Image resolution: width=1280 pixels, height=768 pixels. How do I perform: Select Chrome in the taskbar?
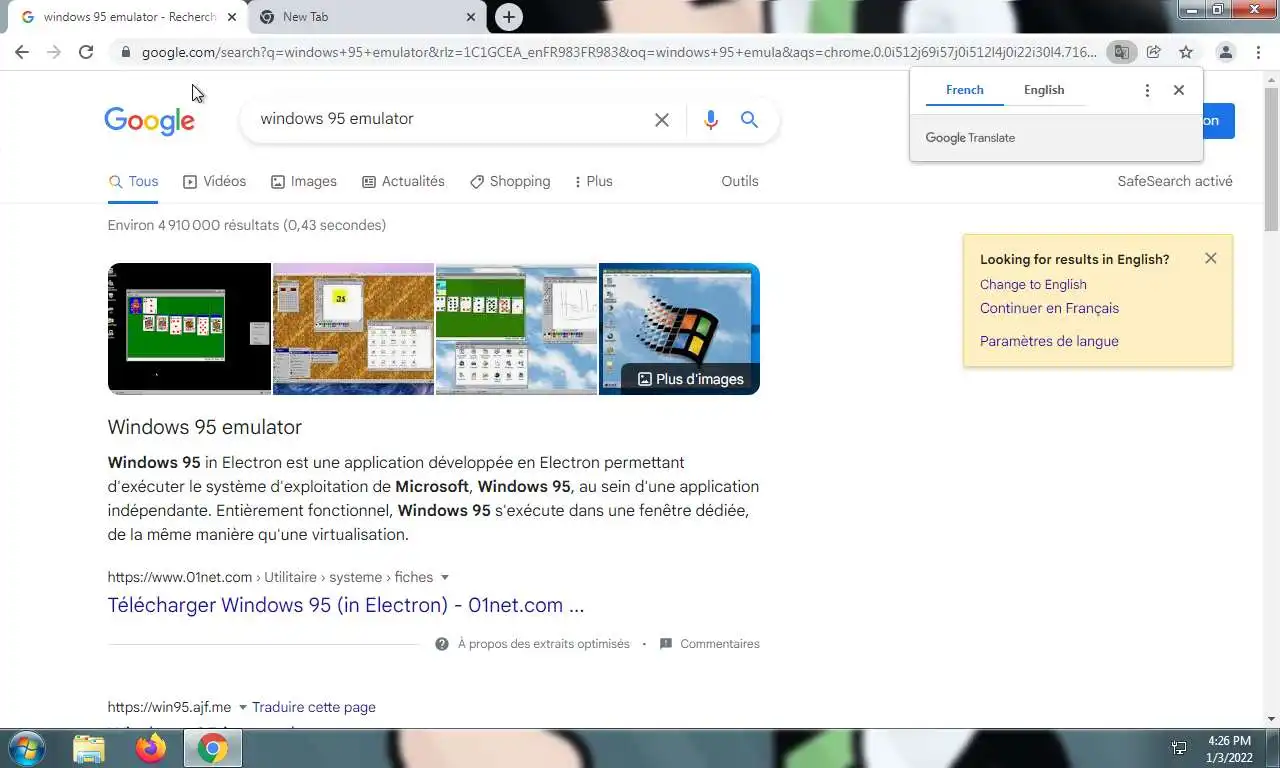[x=212, y=748]
